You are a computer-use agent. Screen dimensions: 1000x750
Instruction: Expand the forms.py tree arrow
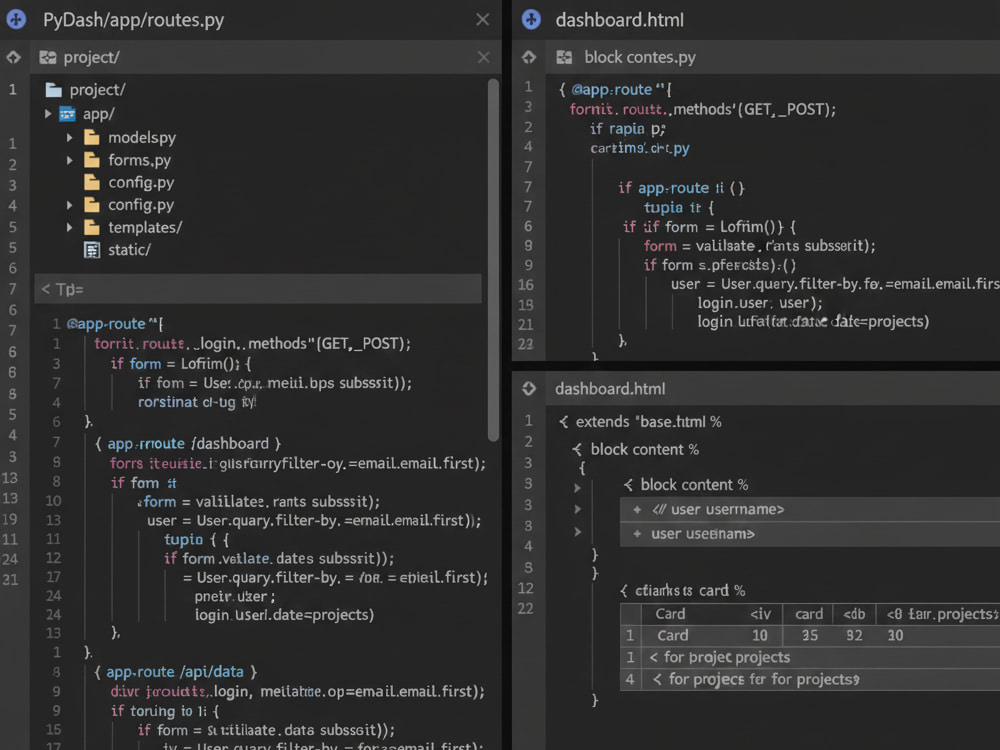point(70,160)
